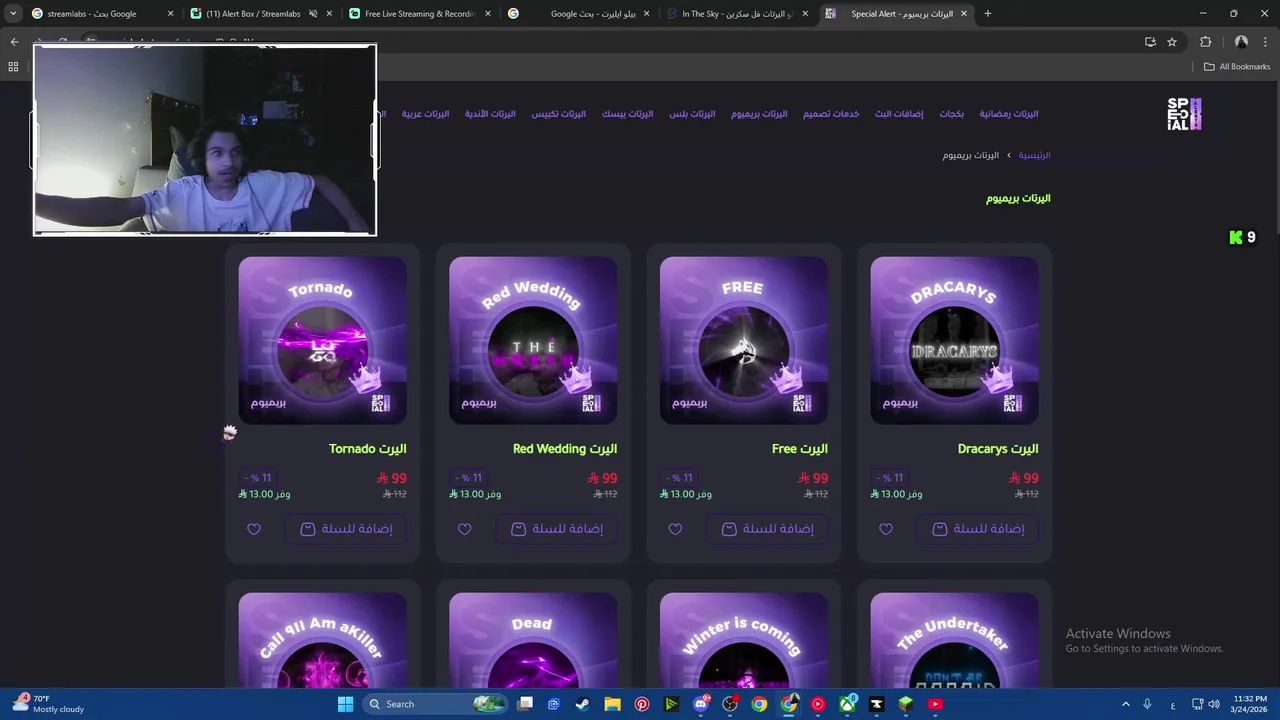Screen dimensions: 1280x720
Task: Click the taskbar Search box
Action: point(435,704)
